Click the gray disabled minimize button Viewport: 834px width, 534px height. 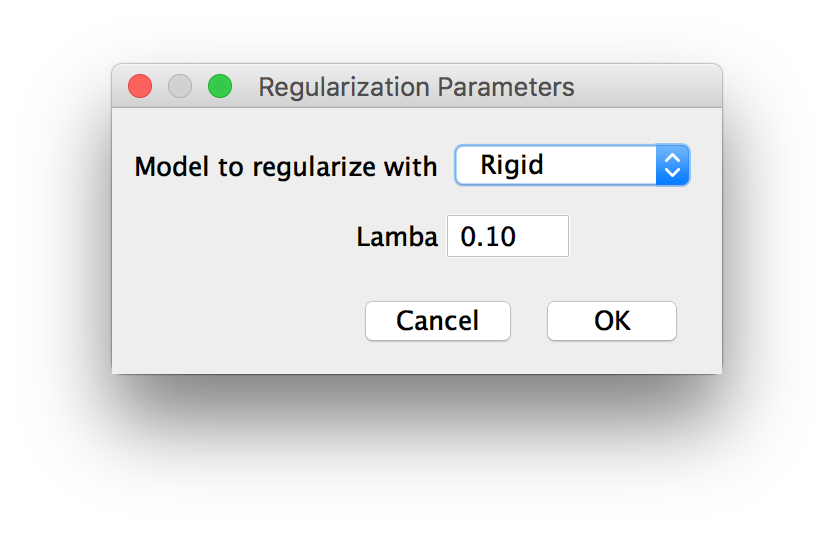click(180, 86)
